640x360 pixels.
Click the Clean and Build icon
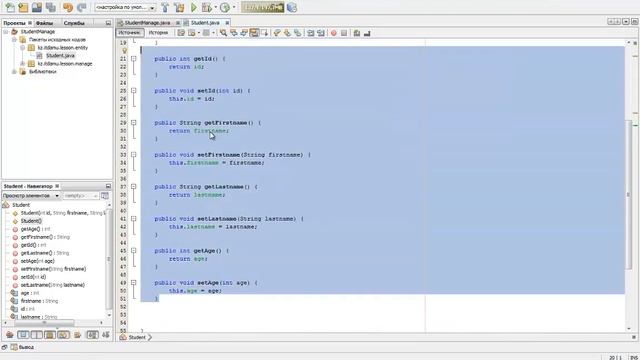(x=179, y=7)
